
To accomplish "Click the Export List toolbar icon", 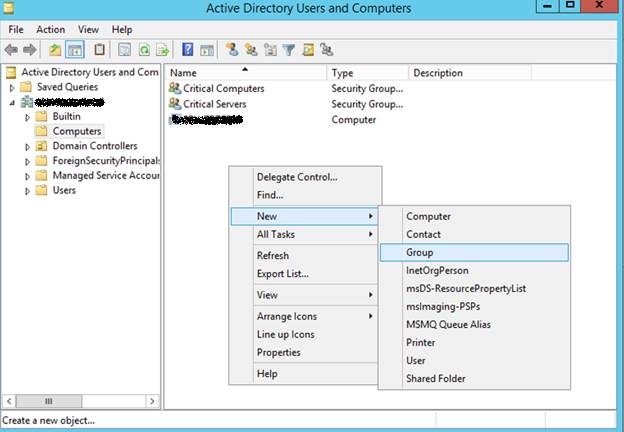I will [163, 50].
